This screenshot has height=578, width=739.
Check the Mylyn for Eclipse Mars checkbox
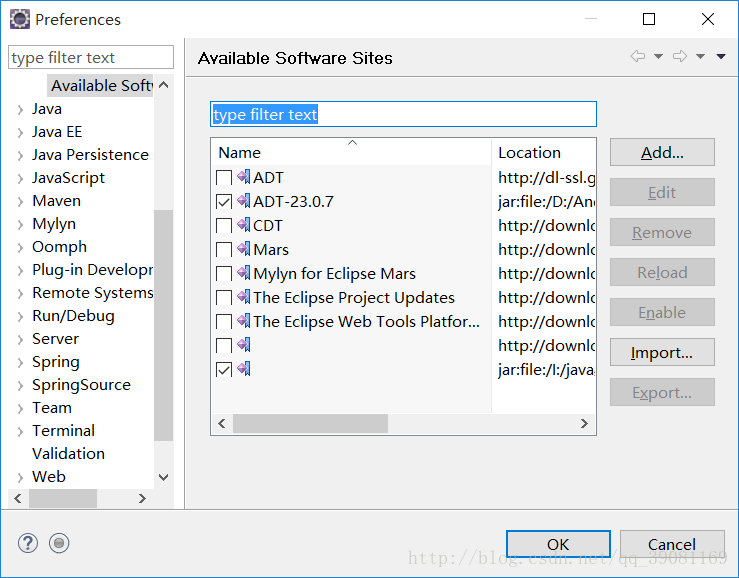pyautogui.click(x=224, y=274)
